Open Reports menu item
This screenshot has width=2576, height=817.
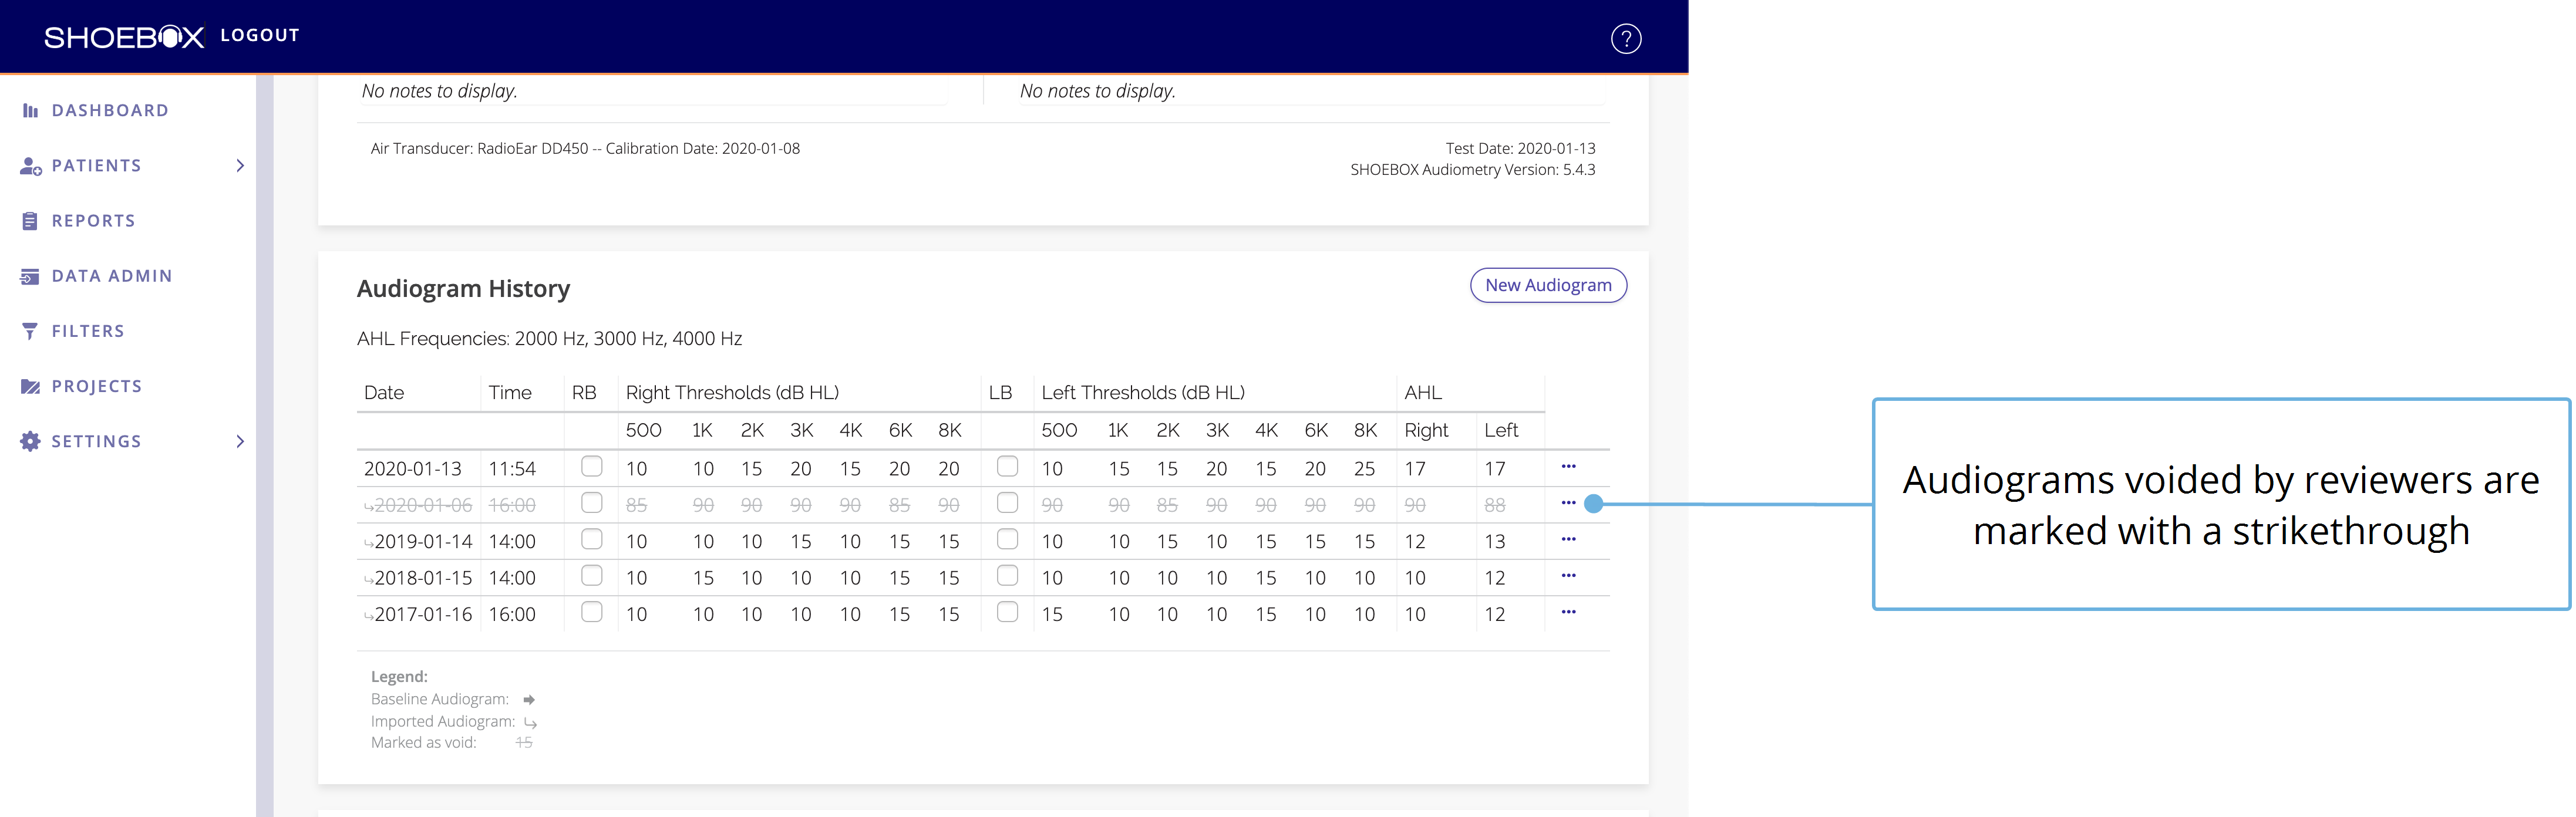[x=93, y=221]
